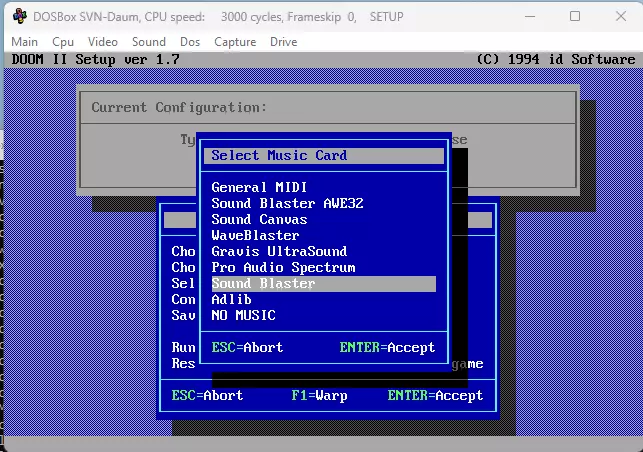The image size is (643, 452).
Task: Click F1=Warp in the main menu footer
Action: 319,395
